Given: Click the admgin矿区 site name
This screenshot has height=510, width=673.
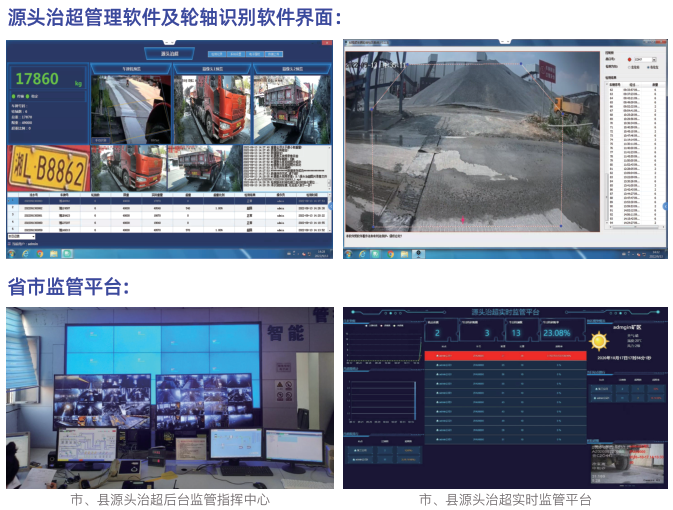Looking at the screenshot, I should (627, 327).
